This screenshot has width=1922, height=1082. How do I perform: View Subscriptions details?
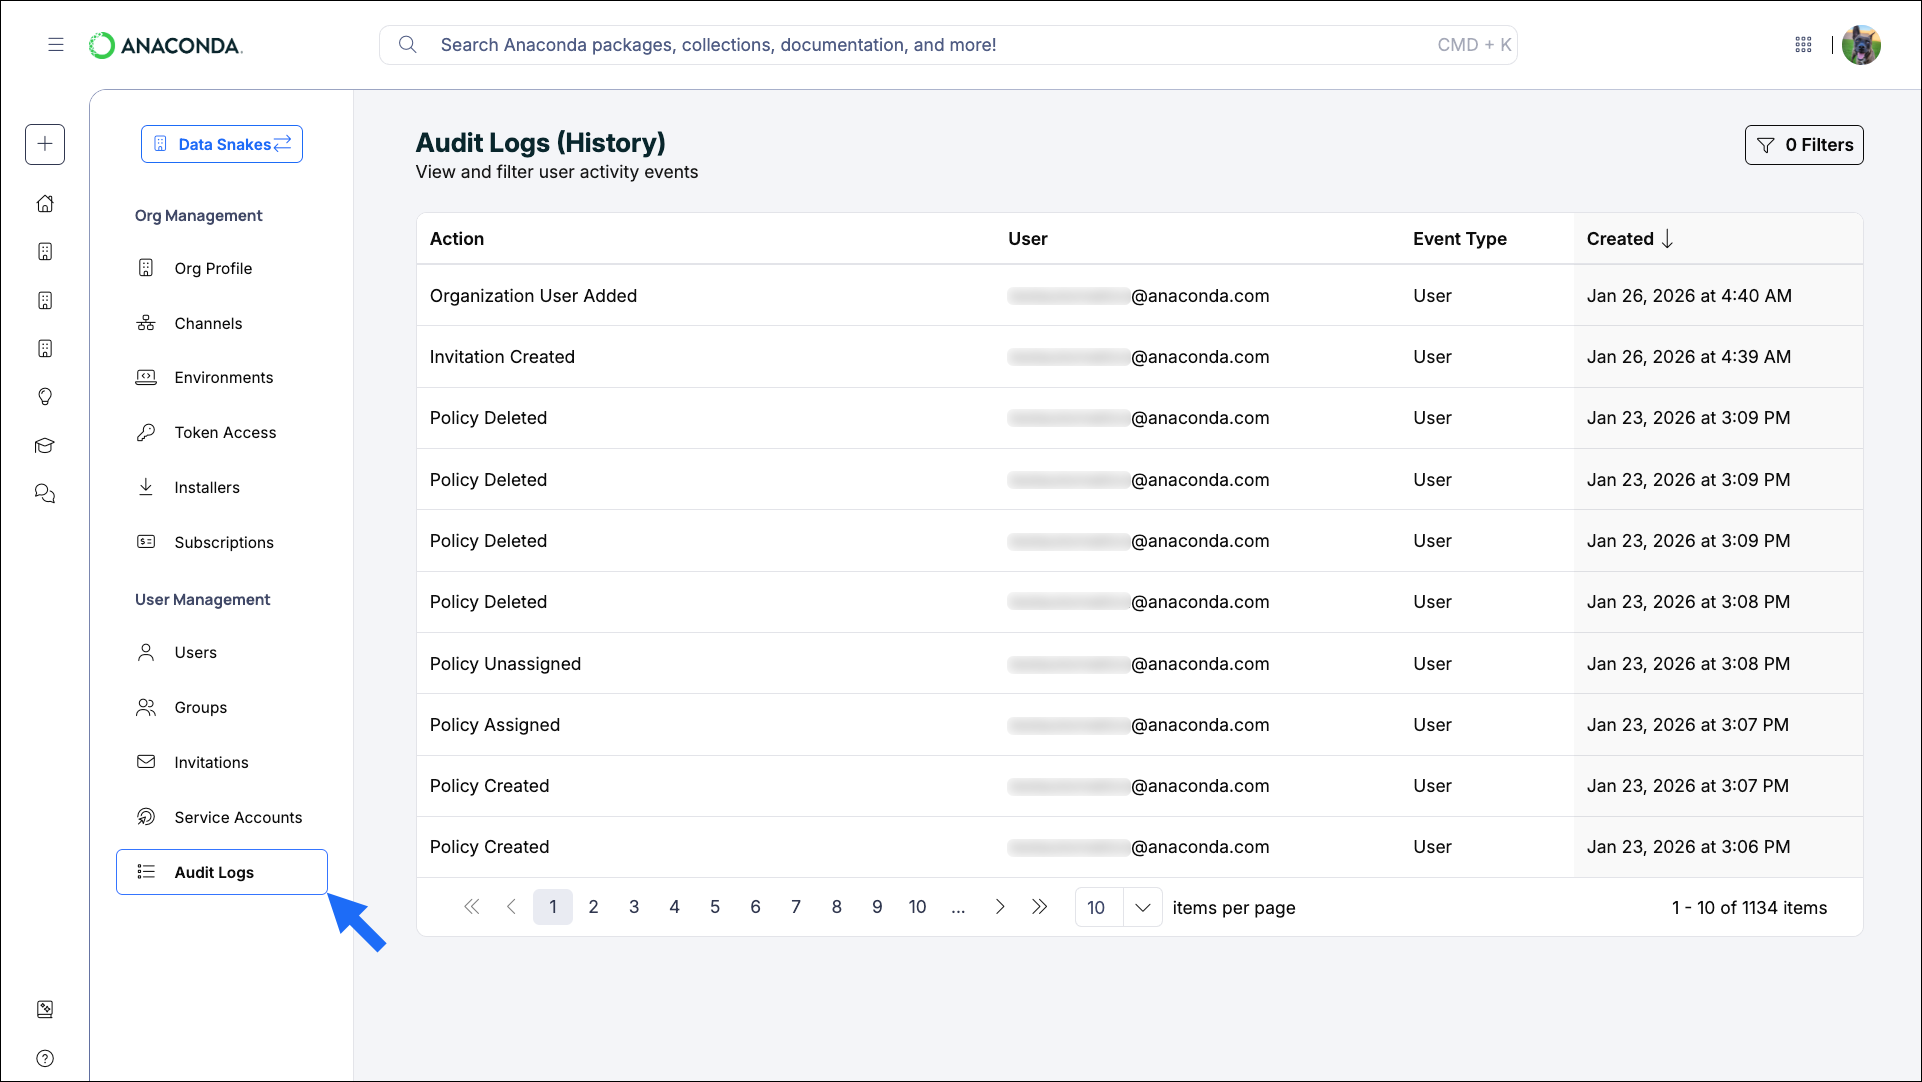point(223,542)
